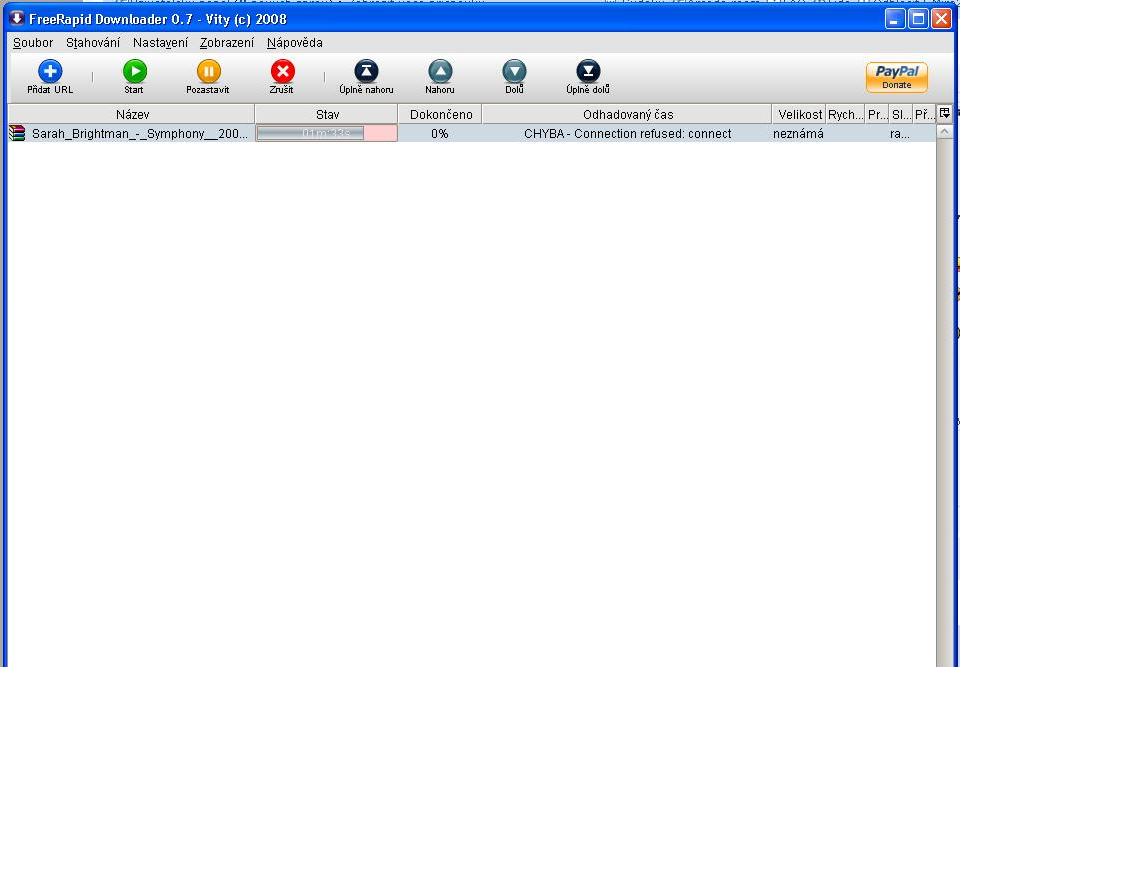Open the Nápověda menu

pyautogui.click(x=294, y=43)
